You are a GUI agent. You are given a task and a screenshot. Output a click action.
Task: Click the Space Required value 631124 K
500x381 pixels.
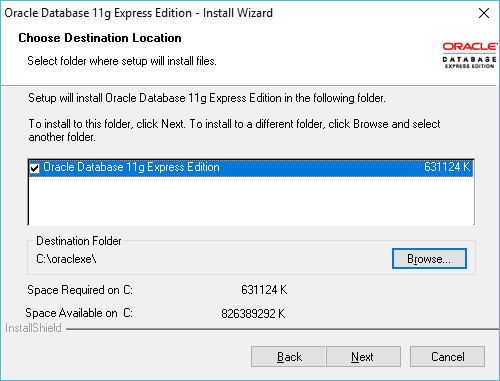tap(264, 290)
